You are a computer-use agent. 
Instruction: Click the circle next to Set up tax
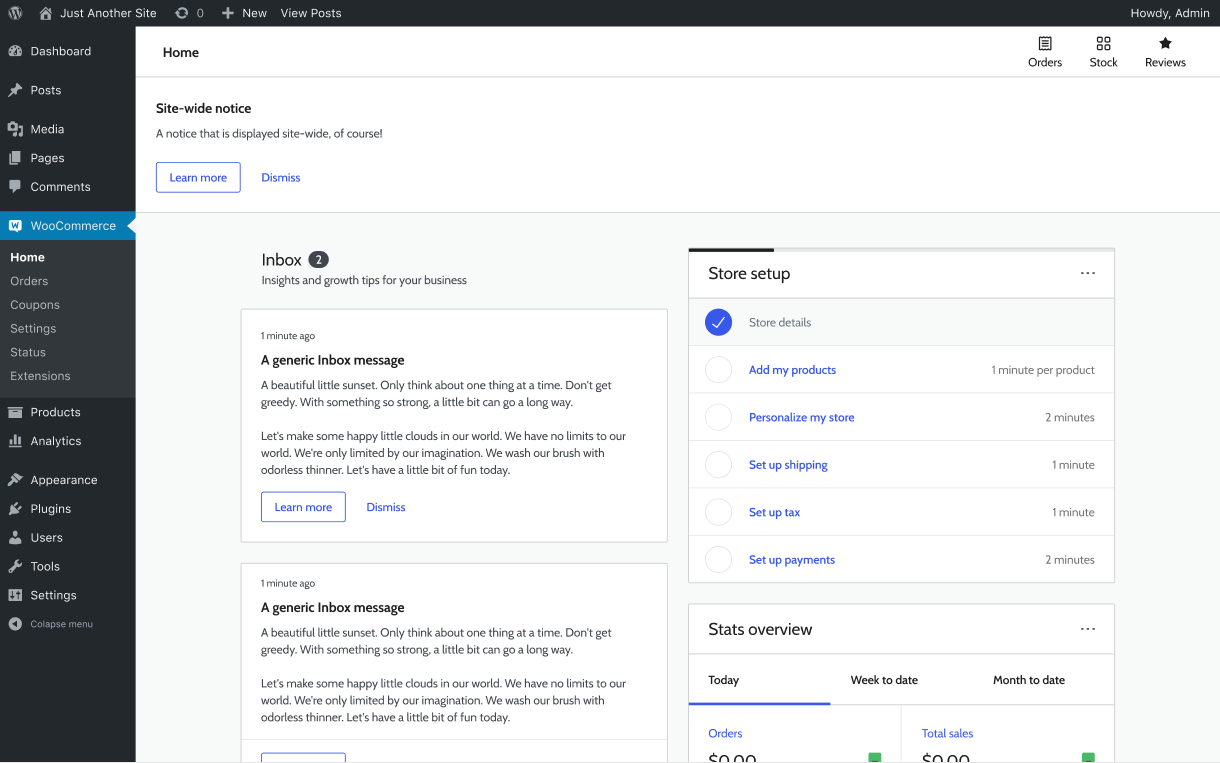[718, 512]
